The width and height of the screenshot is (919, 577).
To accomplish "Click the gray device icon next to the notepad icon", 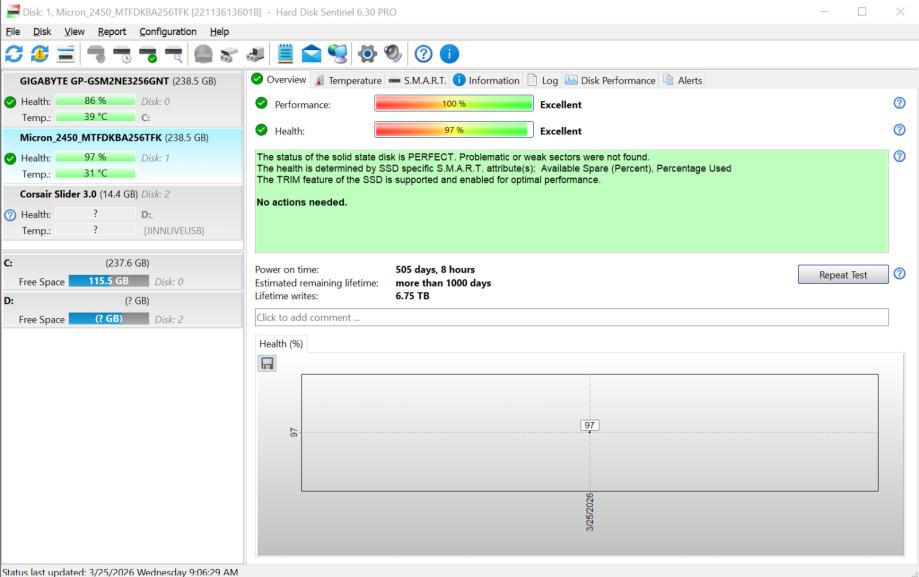I will click(x=255, y=54).
